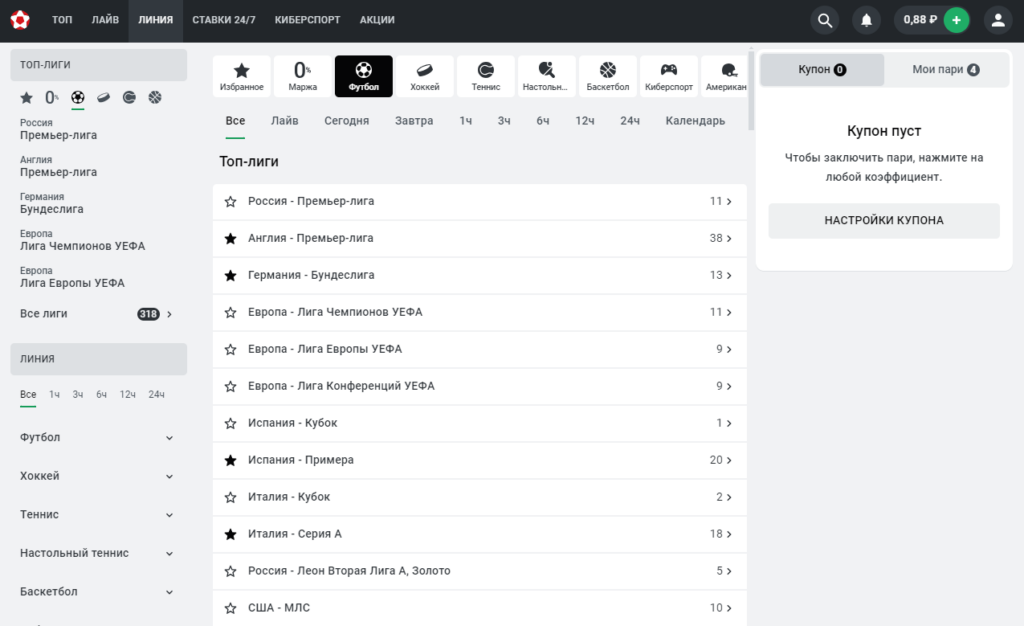Select sidebar 24ч time filter
Screen dimensions: 1024x626
click(156, 395)
